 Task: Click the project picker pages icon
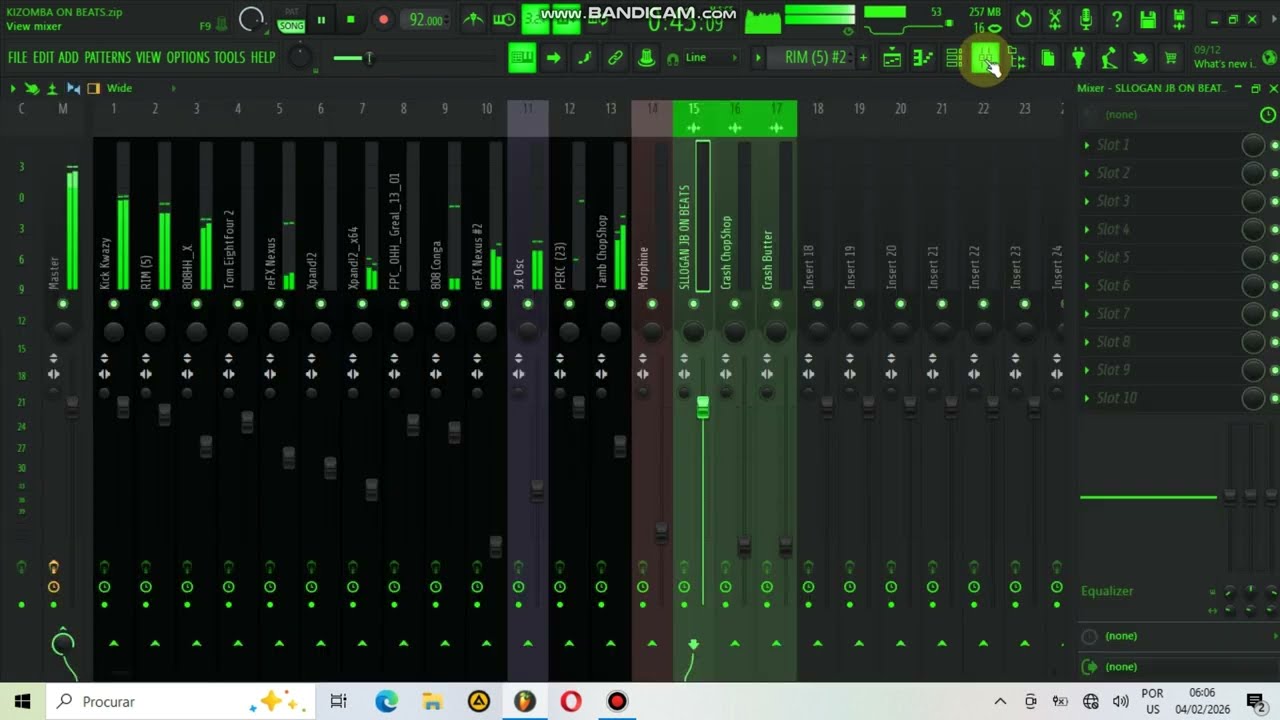[x=1047, y=59]
